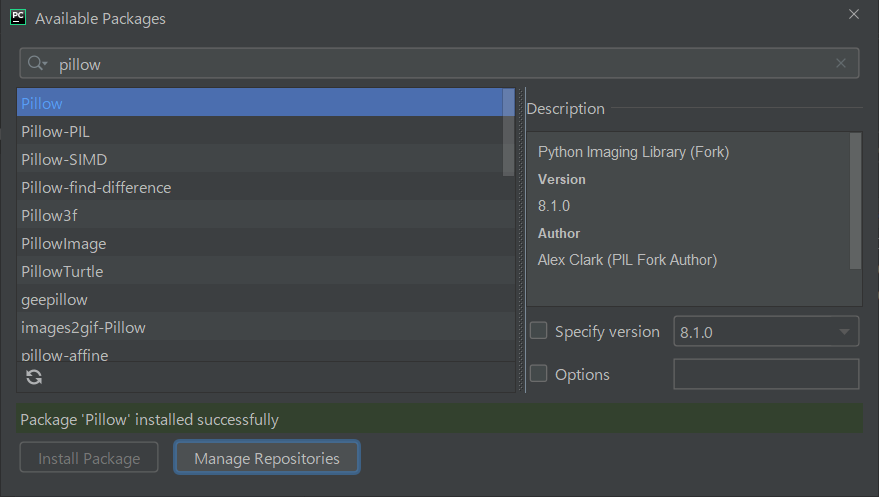This screenshot has width=879, height=497.
Task: Click the Description panel scrollbar
Action: pyautogui.click(x=855, y=200)
